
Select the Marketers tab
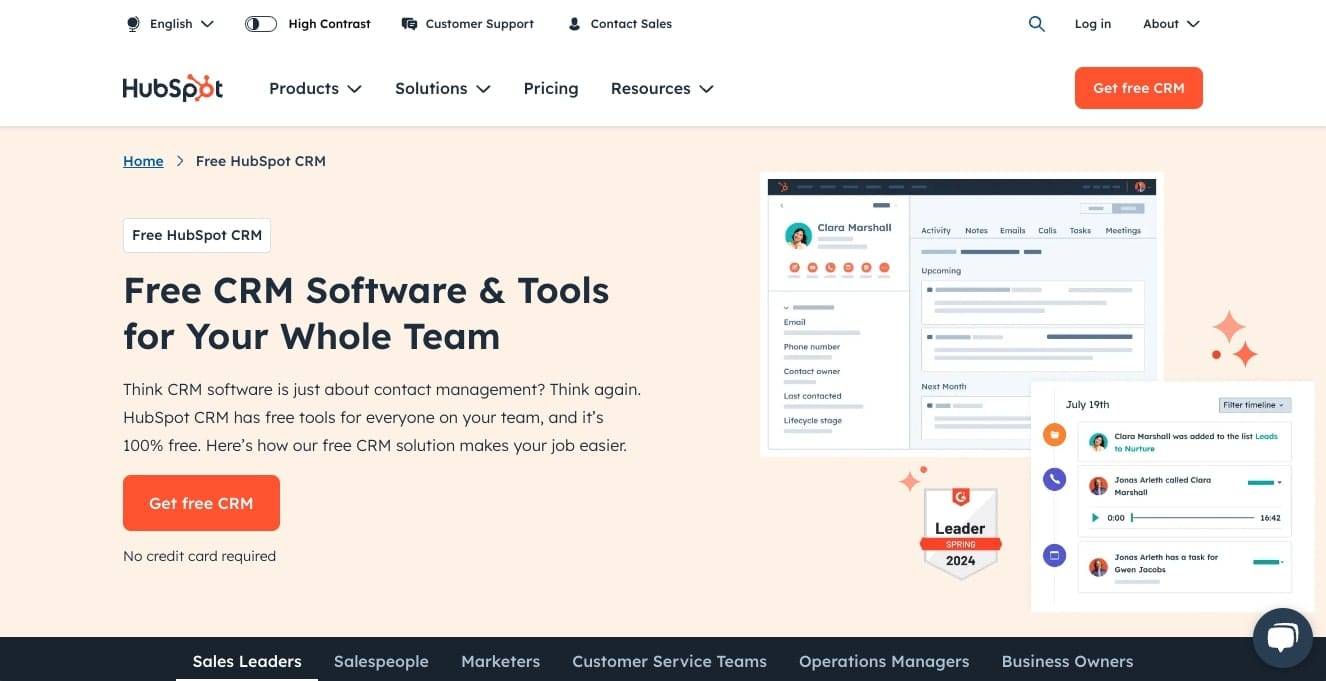500,661
